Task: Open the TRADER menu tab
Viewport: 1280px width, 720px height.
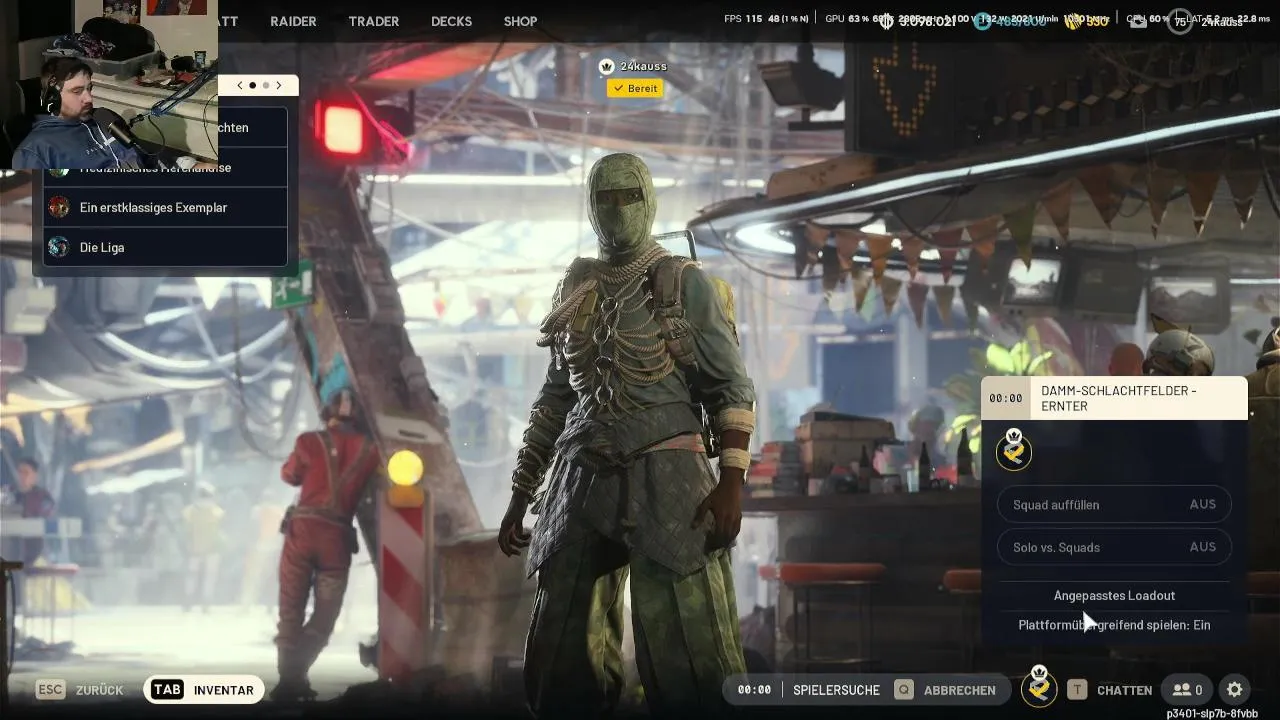Action: 373,21
